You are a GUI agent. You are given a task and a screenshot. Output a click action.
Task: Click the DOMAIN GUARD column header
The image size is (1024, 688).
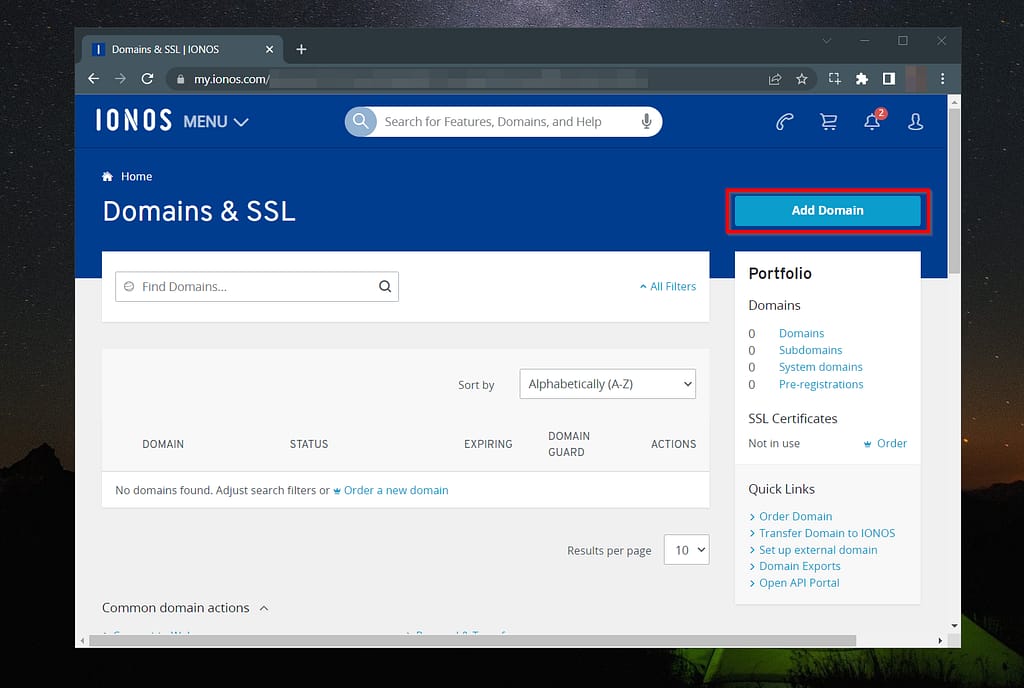pos(568,444)
